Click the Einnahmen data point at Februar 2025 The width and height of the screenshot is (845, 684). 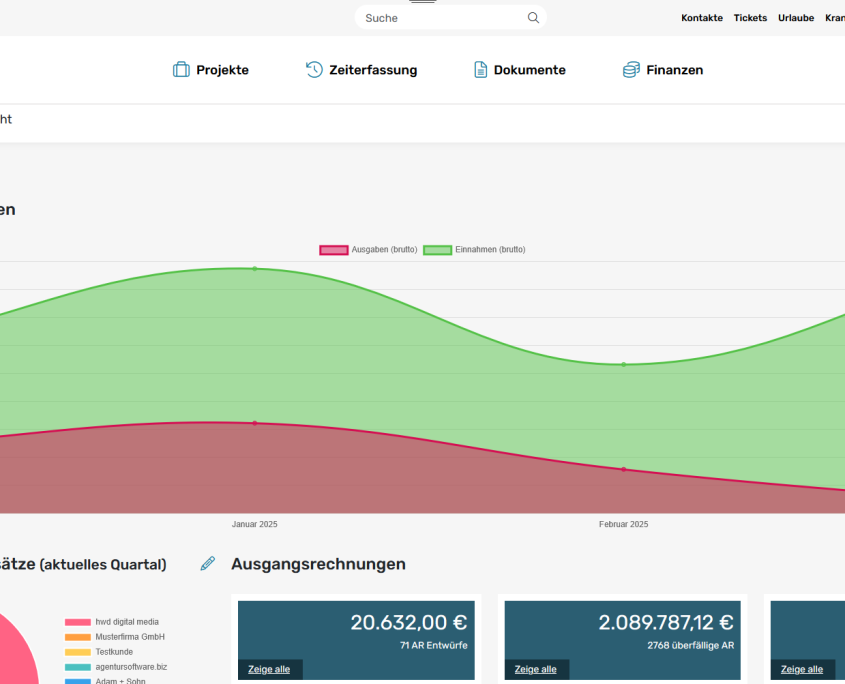(624, 364)
